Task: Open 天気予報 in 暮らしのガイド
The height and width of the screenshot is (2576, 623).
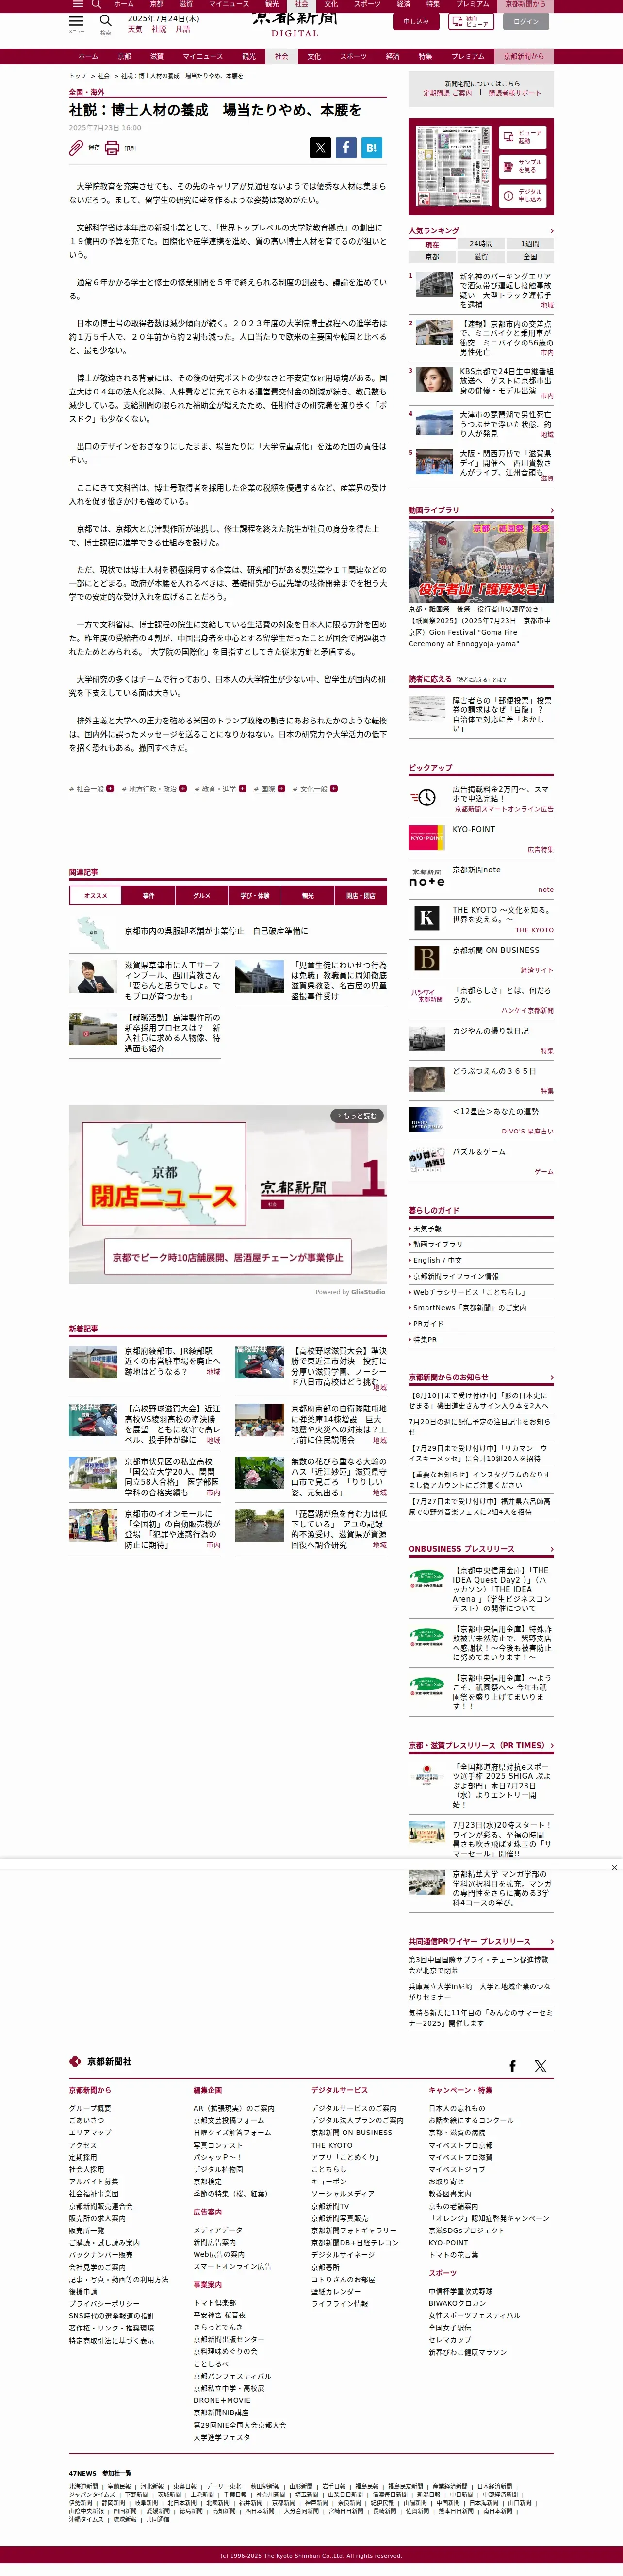Action: (427, 1228)
